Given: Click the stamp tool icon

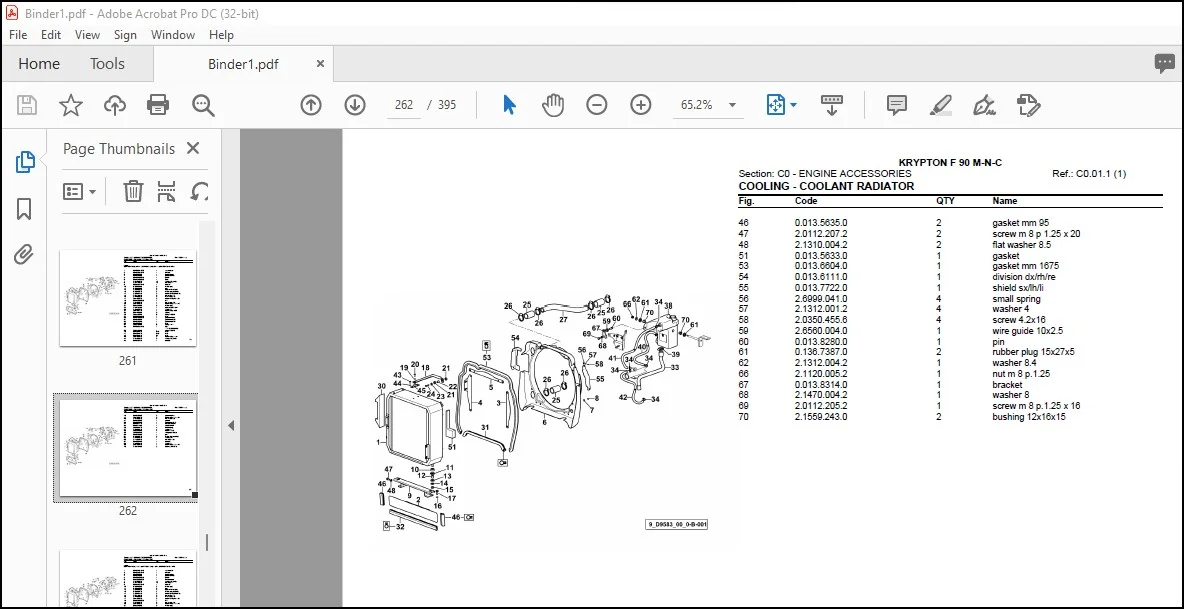Looking at the screenshot, I should (x=1028, y=105).
